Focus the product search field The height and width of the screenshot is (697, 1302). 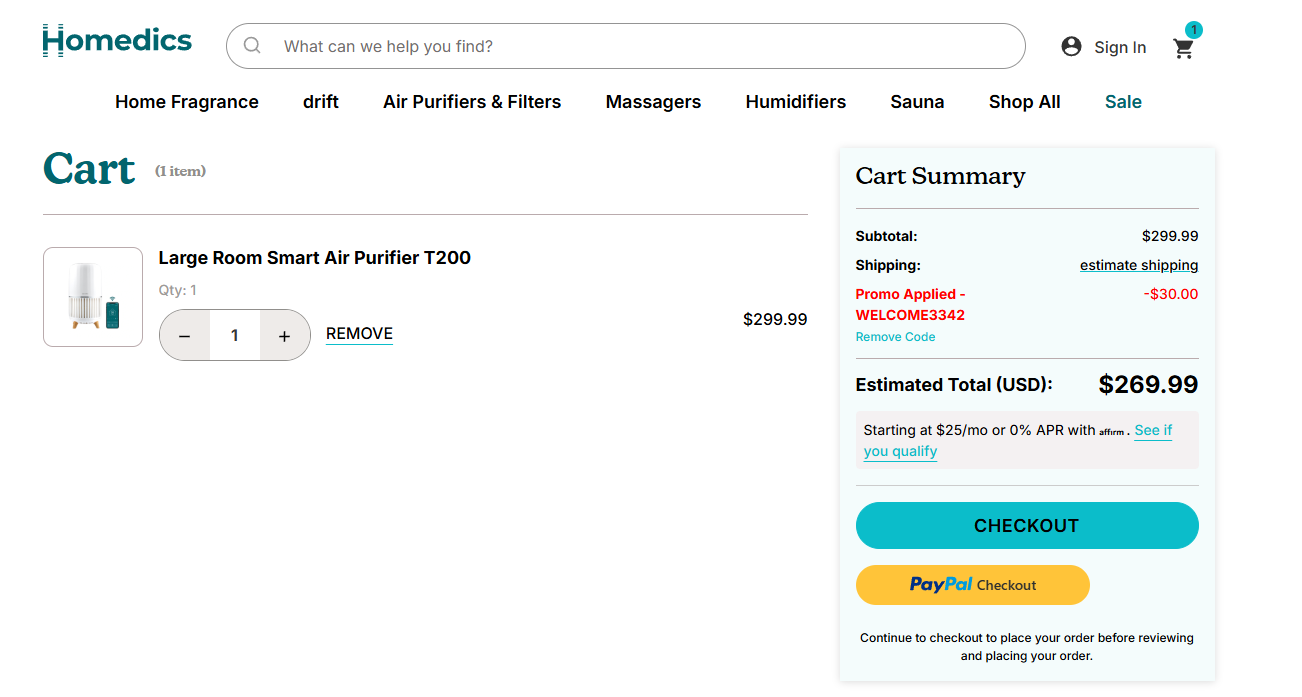click(x=626, y=46)
